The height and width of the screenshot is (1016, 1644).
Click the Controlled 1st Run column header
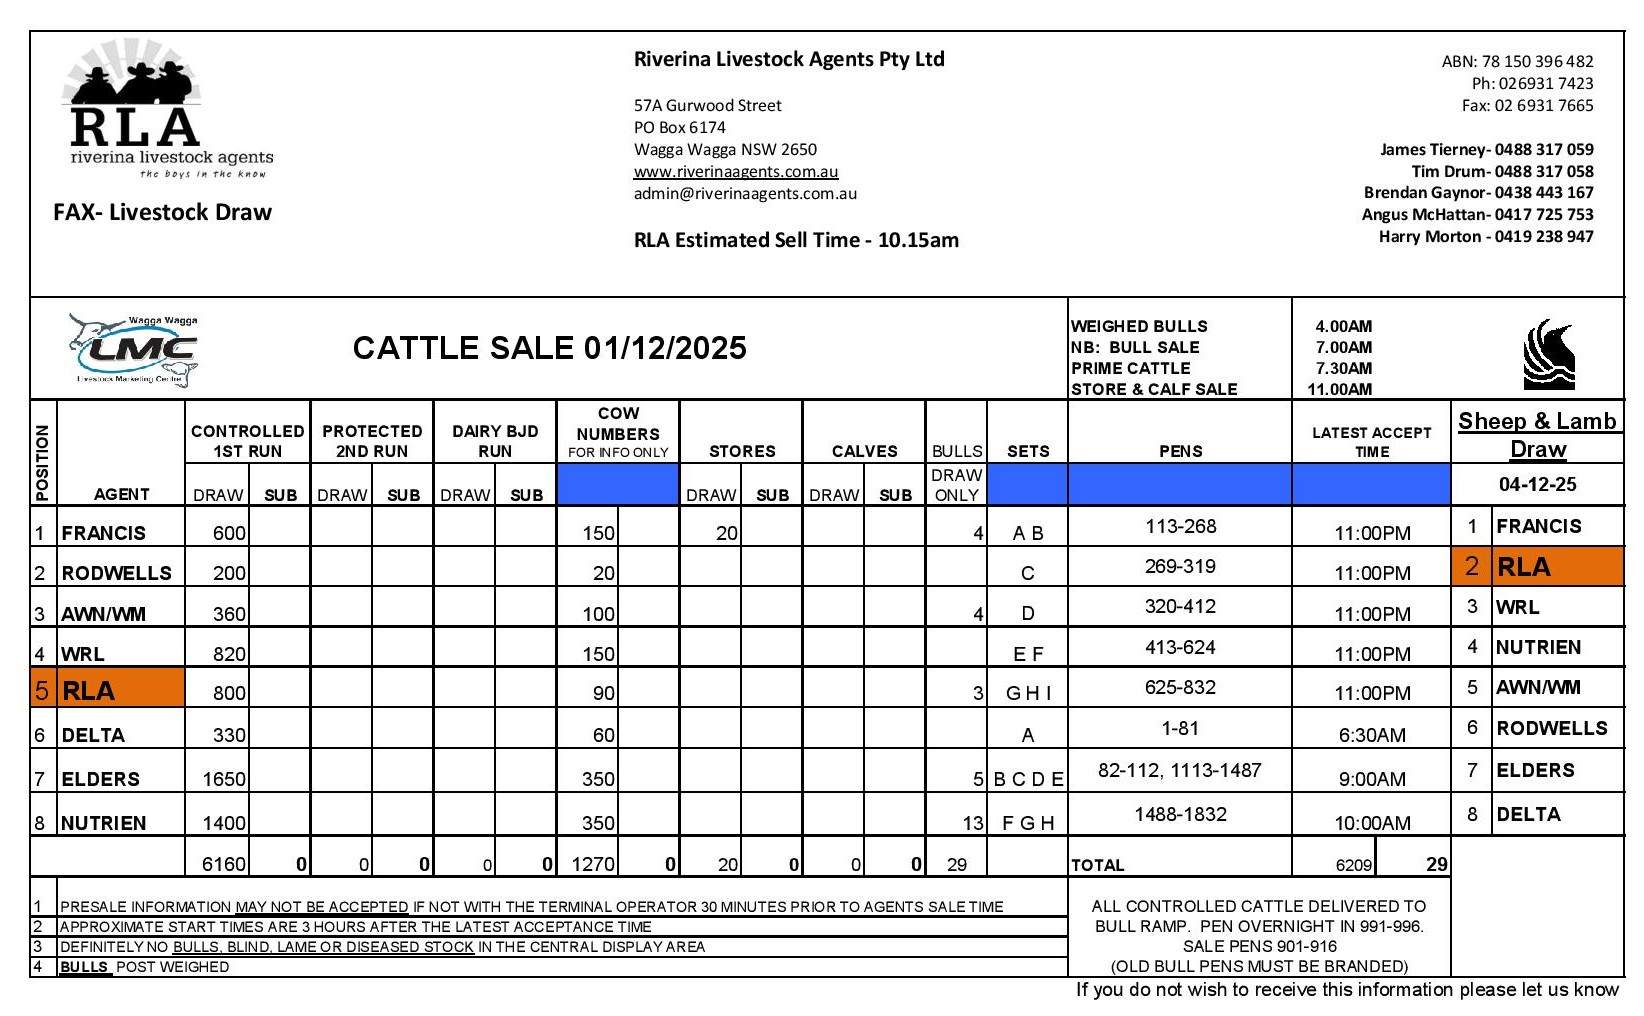click(248, 440)
